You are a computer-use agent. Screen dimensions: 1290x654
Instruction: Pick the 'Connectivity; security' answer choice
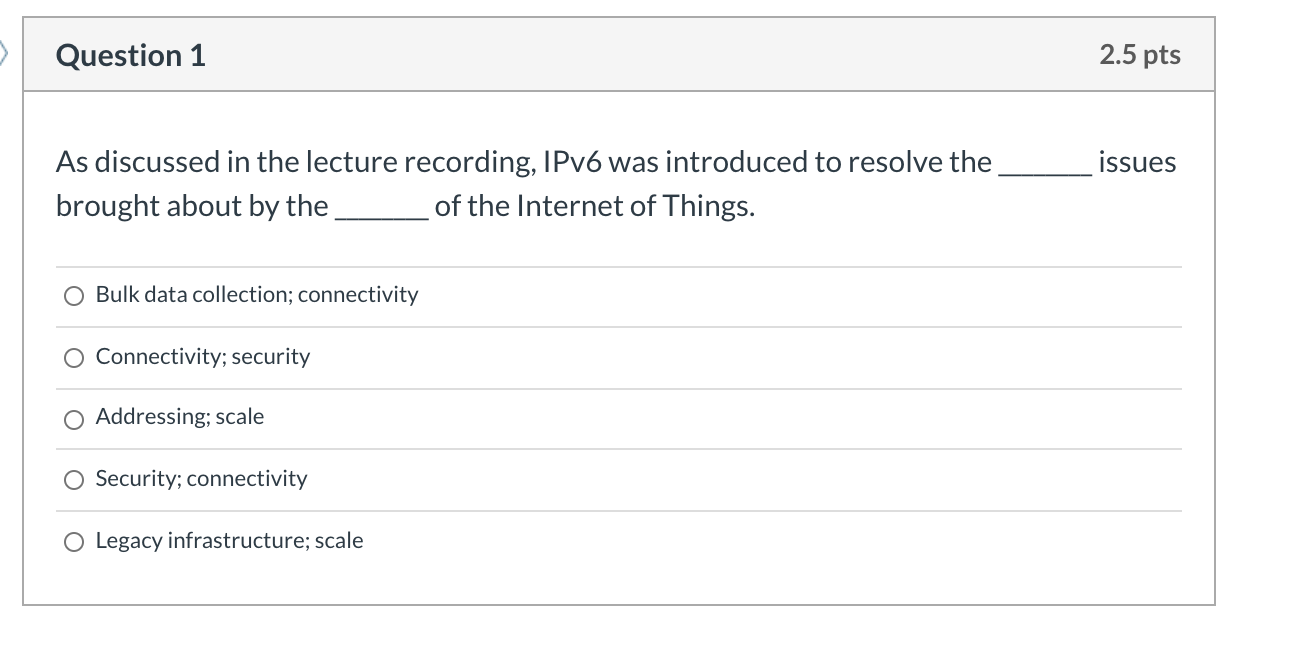click(73, 357)
